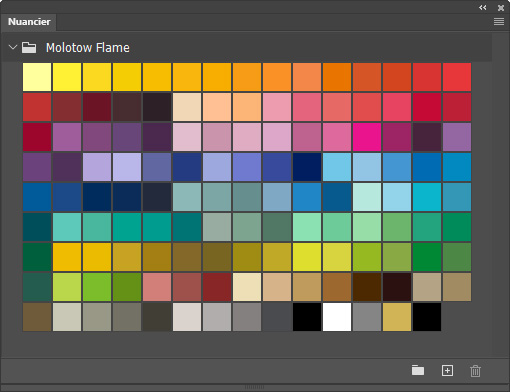Screen dimensions: 510x392
Task: Select the crimson swatch starting third row
Action: pyautogui.click(x=37, y=137)
